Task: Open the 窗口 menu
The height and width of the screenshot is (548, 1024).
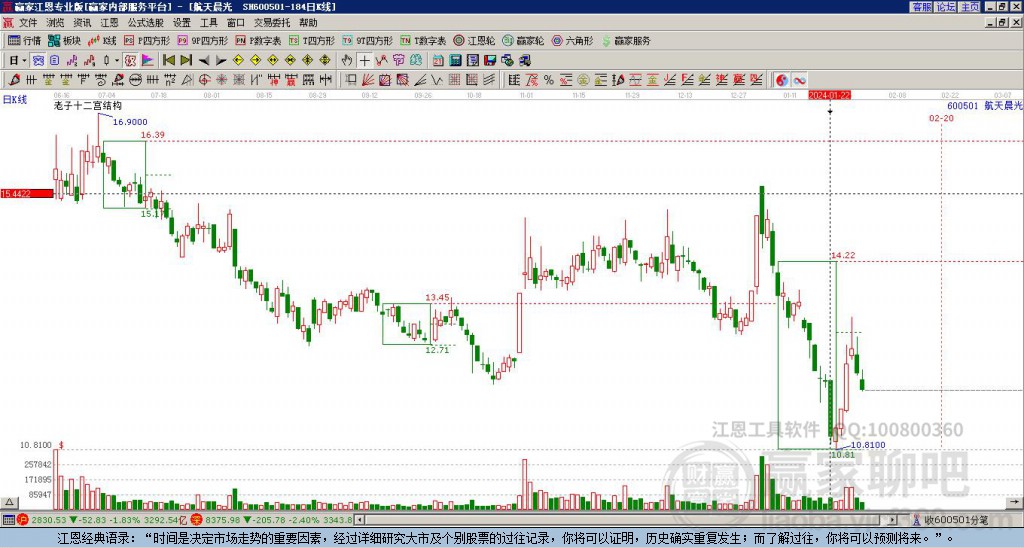Action: click(236, 23)
